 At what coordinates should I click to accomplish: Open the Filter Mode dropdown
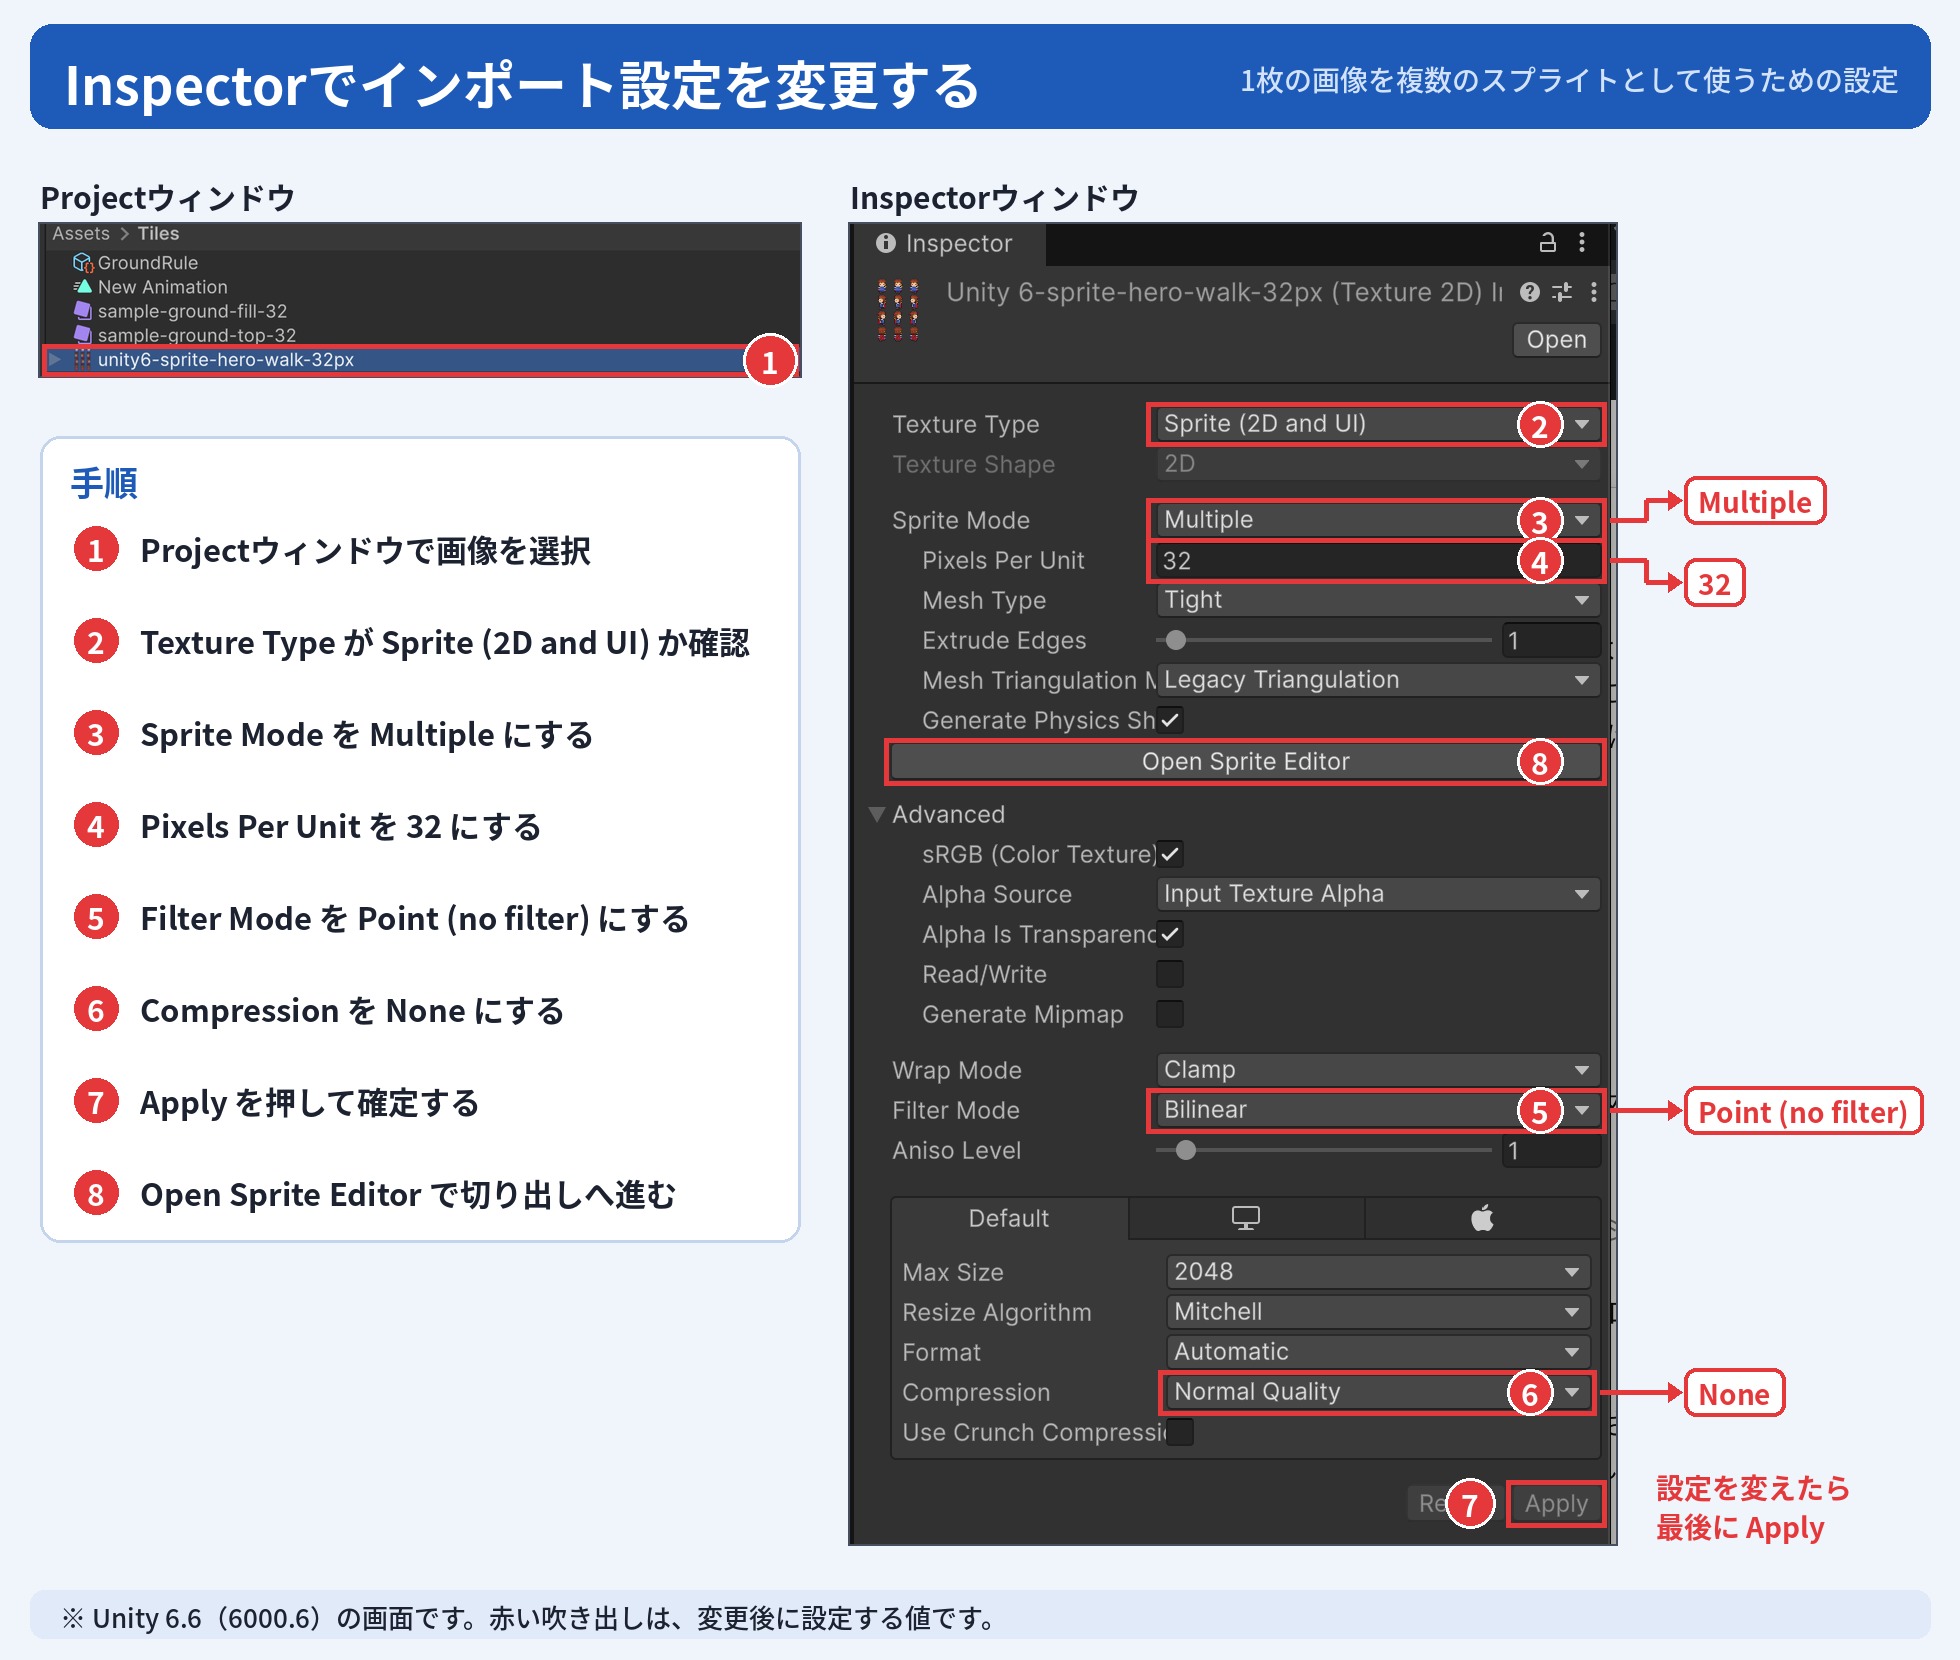click(1378, 1110)
